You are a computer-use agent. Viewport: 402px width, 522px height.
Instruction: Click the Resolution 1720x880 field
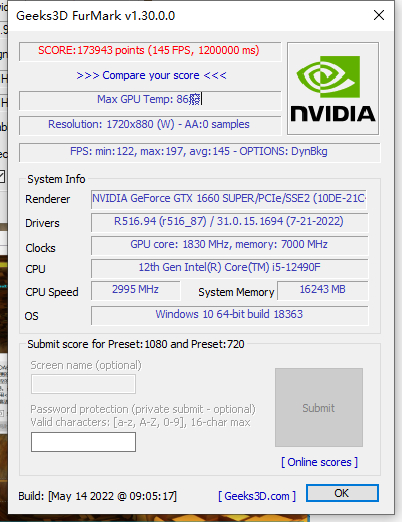150,125
